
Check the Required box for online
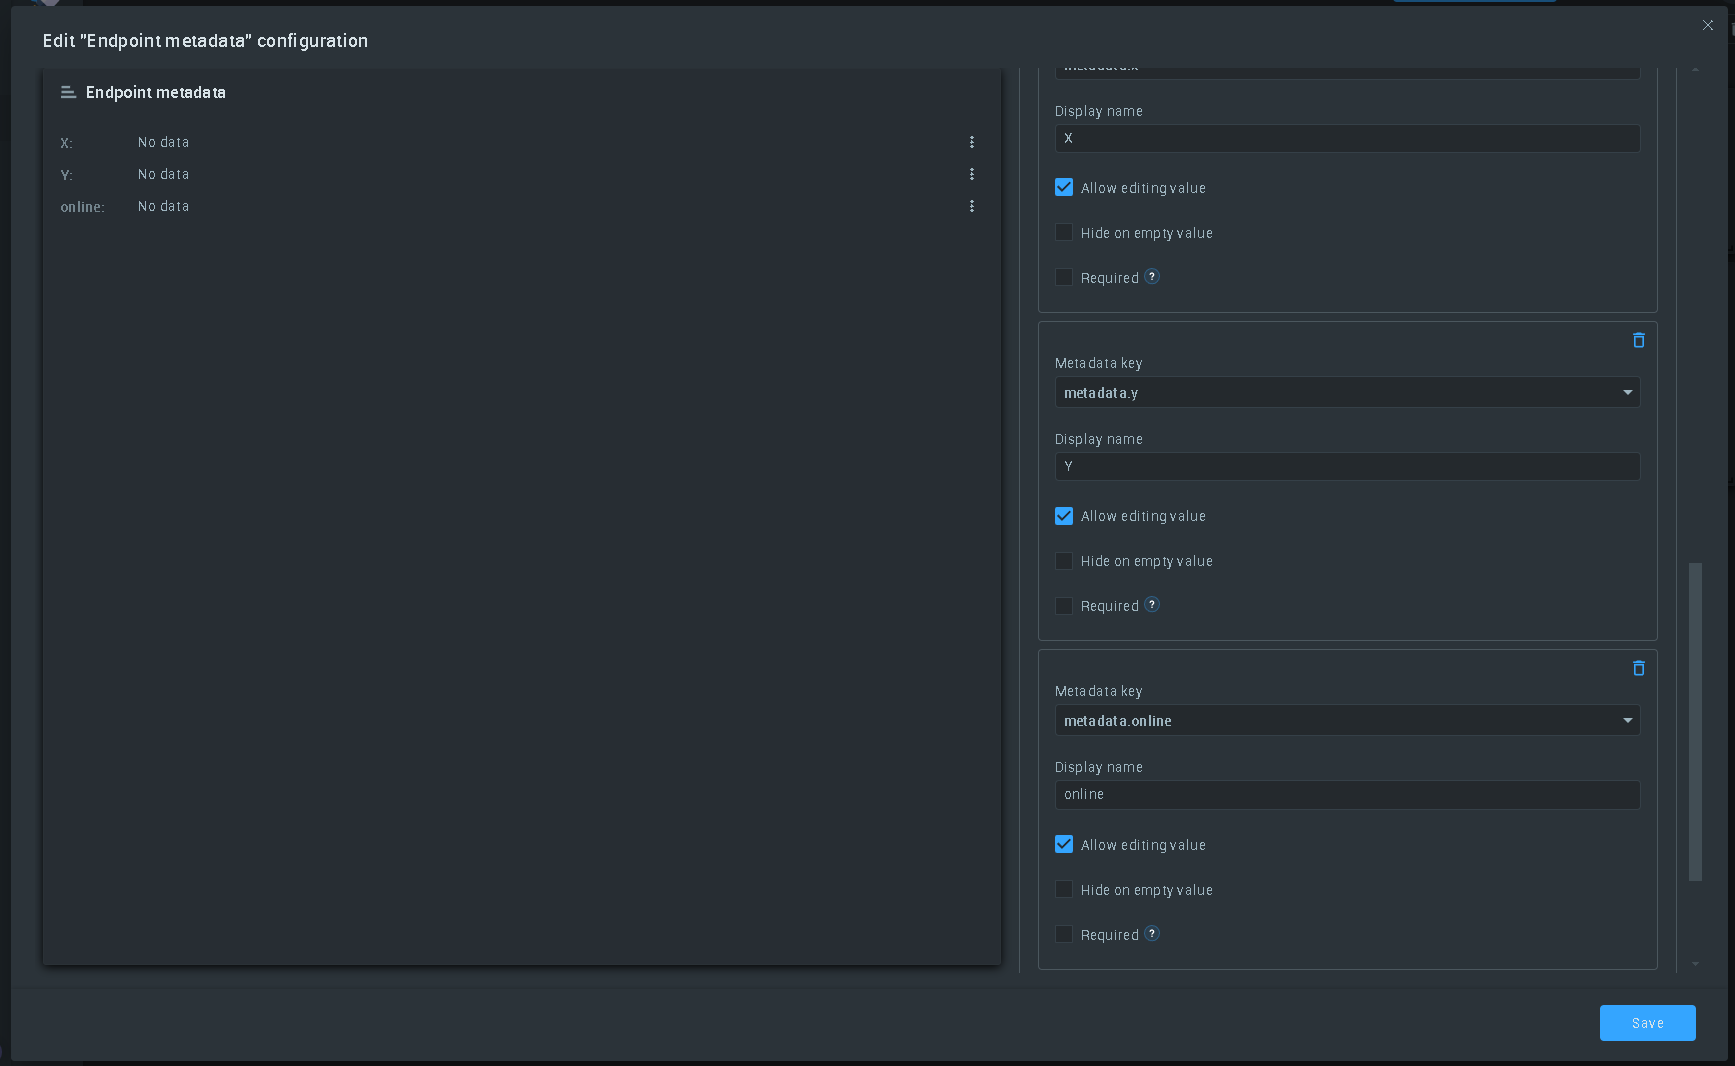click(x=1064, y=934)
